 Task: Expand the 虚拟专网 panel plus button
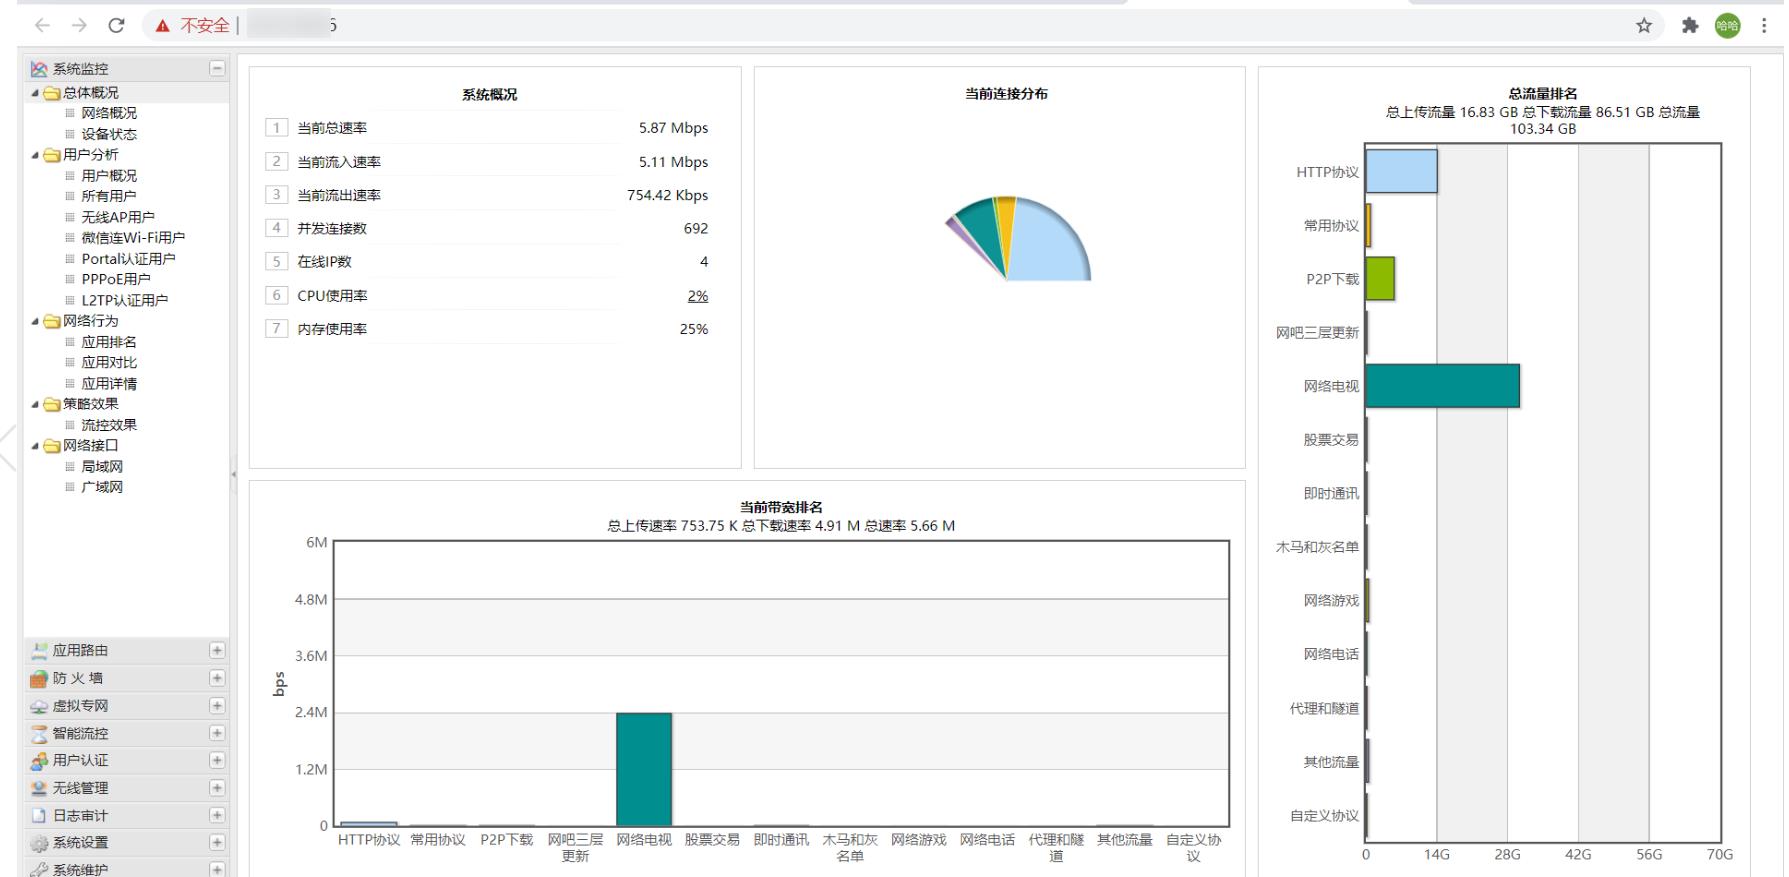click(x=217, y=705)
